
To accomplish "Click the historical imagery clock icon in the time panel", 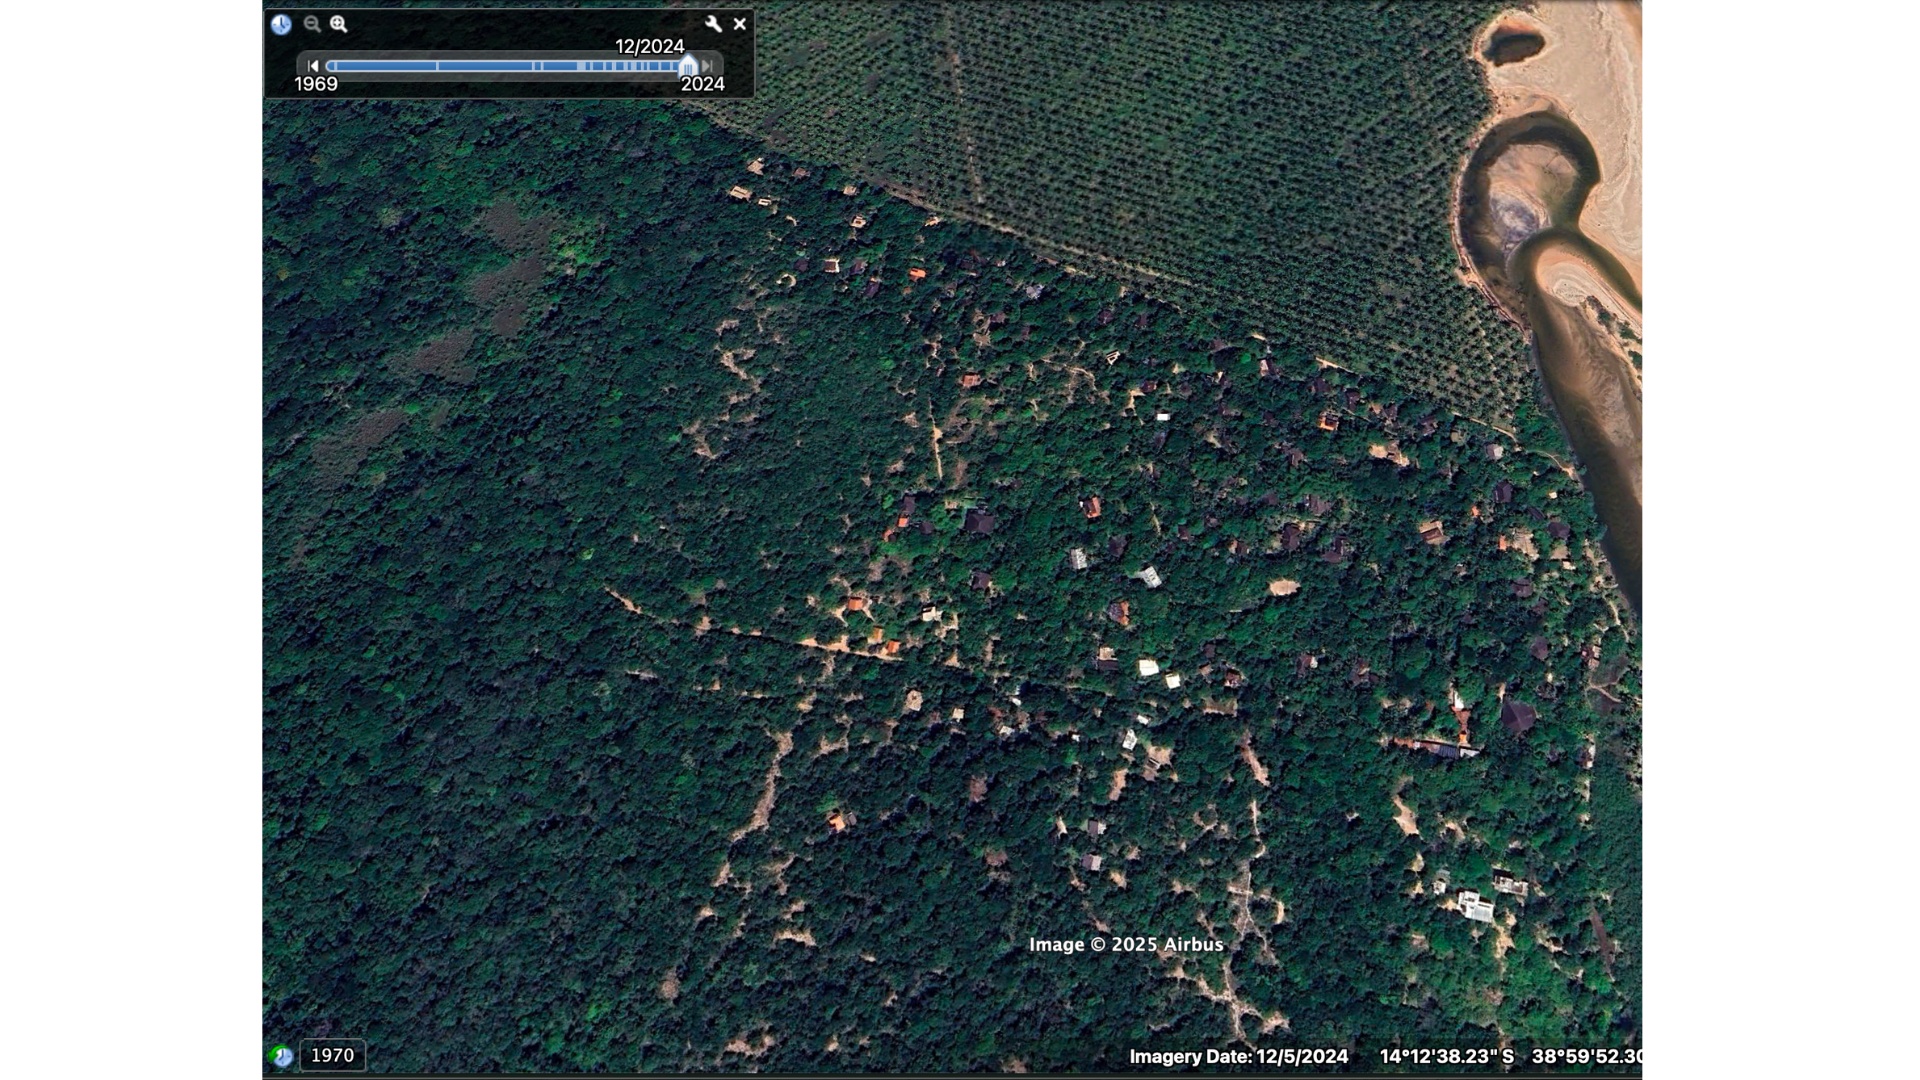I will click(281, 24).
